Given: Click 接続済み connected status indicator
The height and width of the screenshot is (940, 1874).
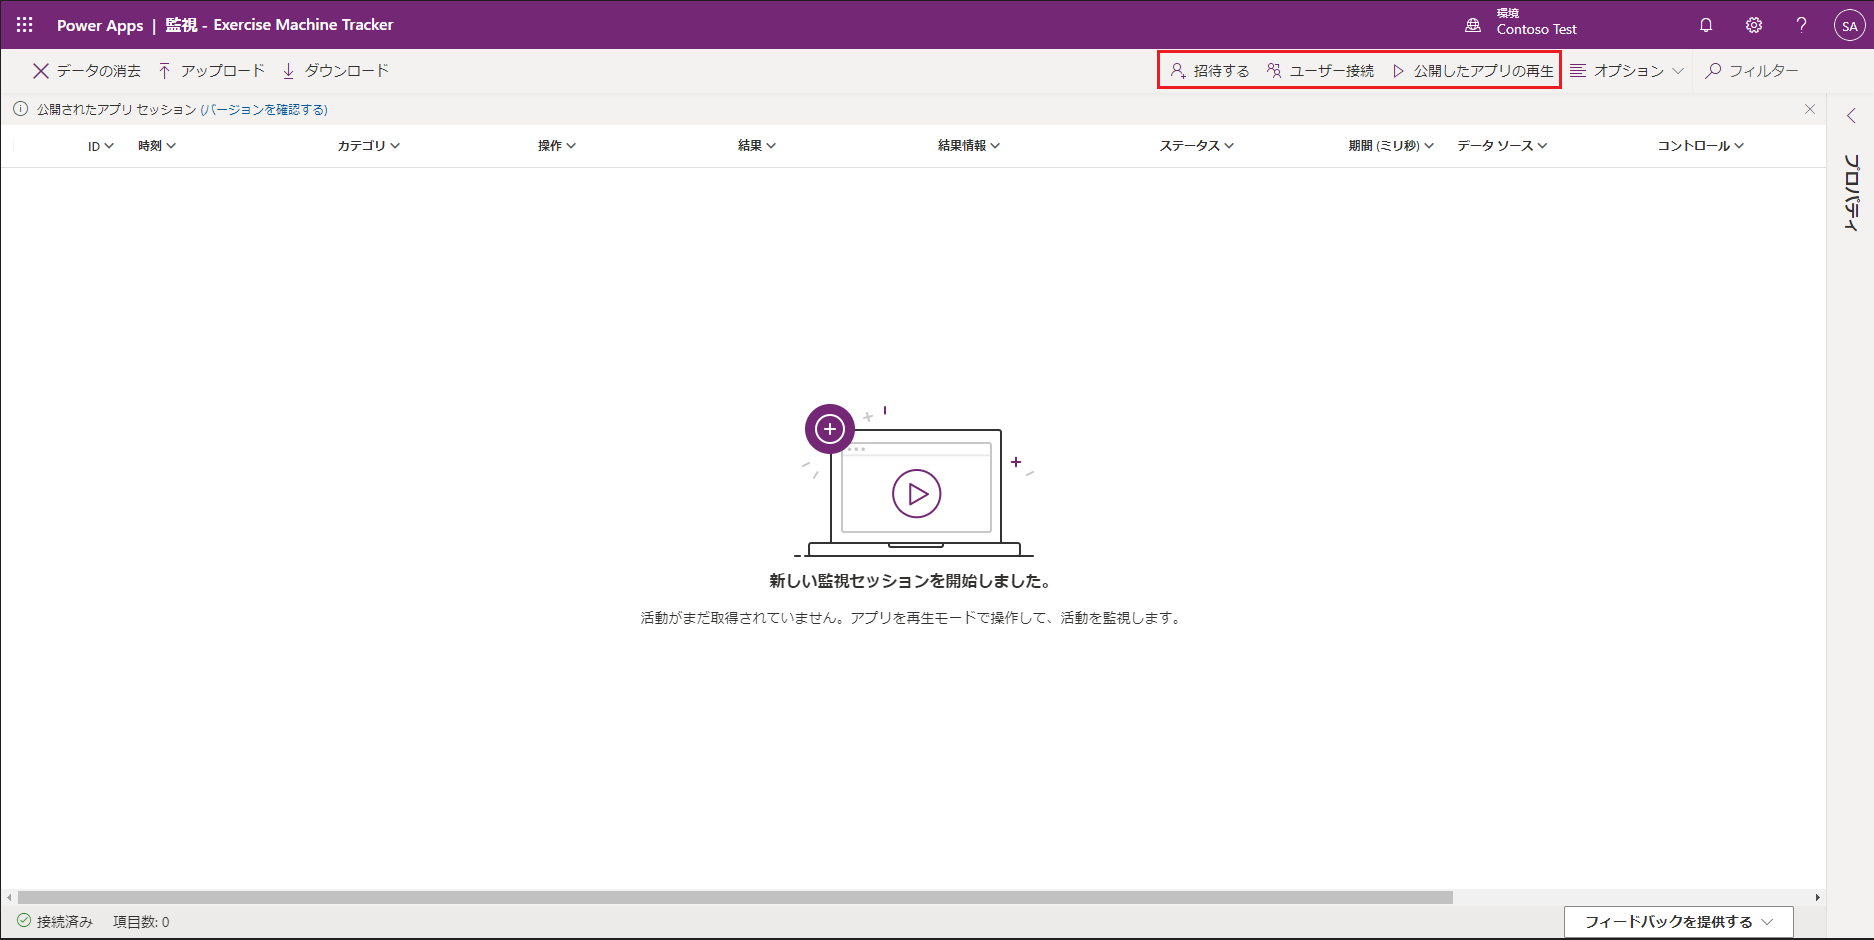Looking at the screenshot, I should (x=55, y=922).
